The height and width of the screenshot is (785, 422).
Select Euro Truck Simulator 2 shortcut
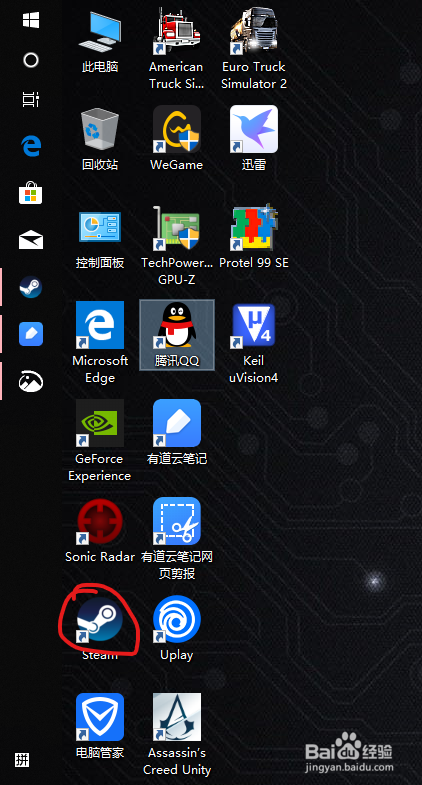coord(254,49)
